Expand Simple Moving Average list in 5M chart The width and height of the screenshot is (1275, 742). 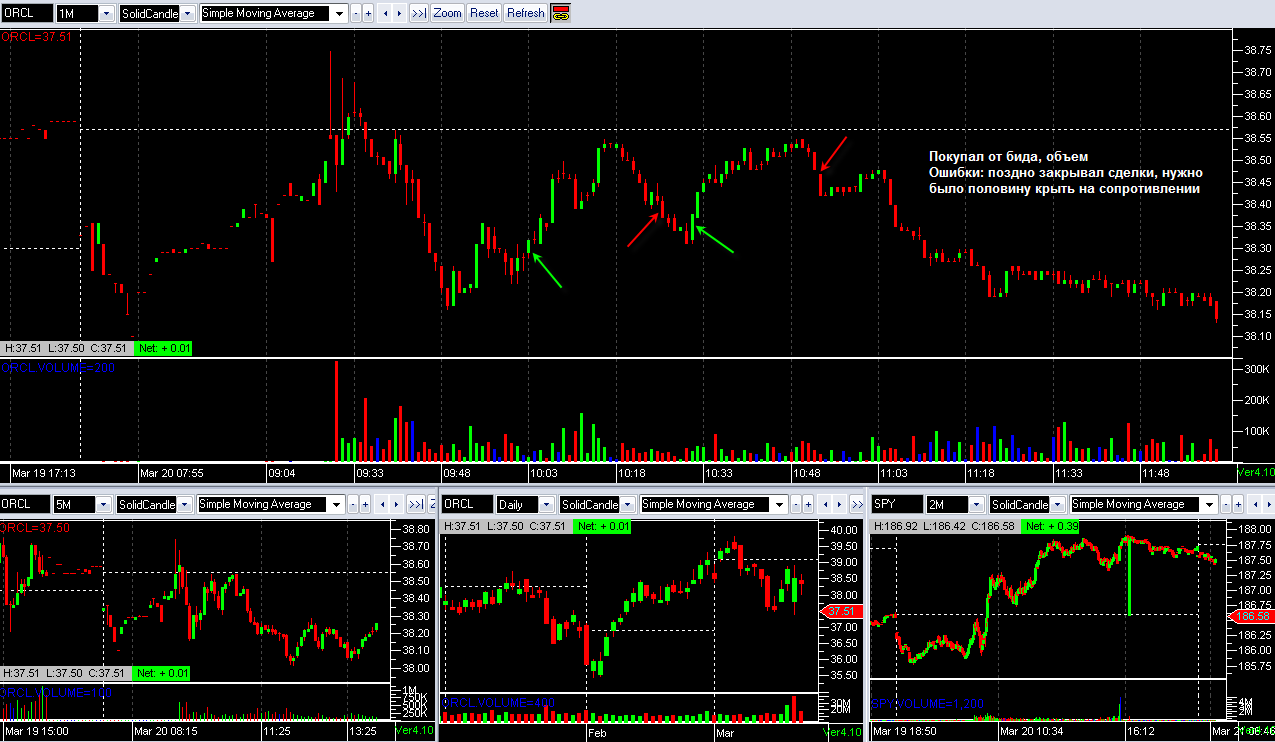[336, 504]
